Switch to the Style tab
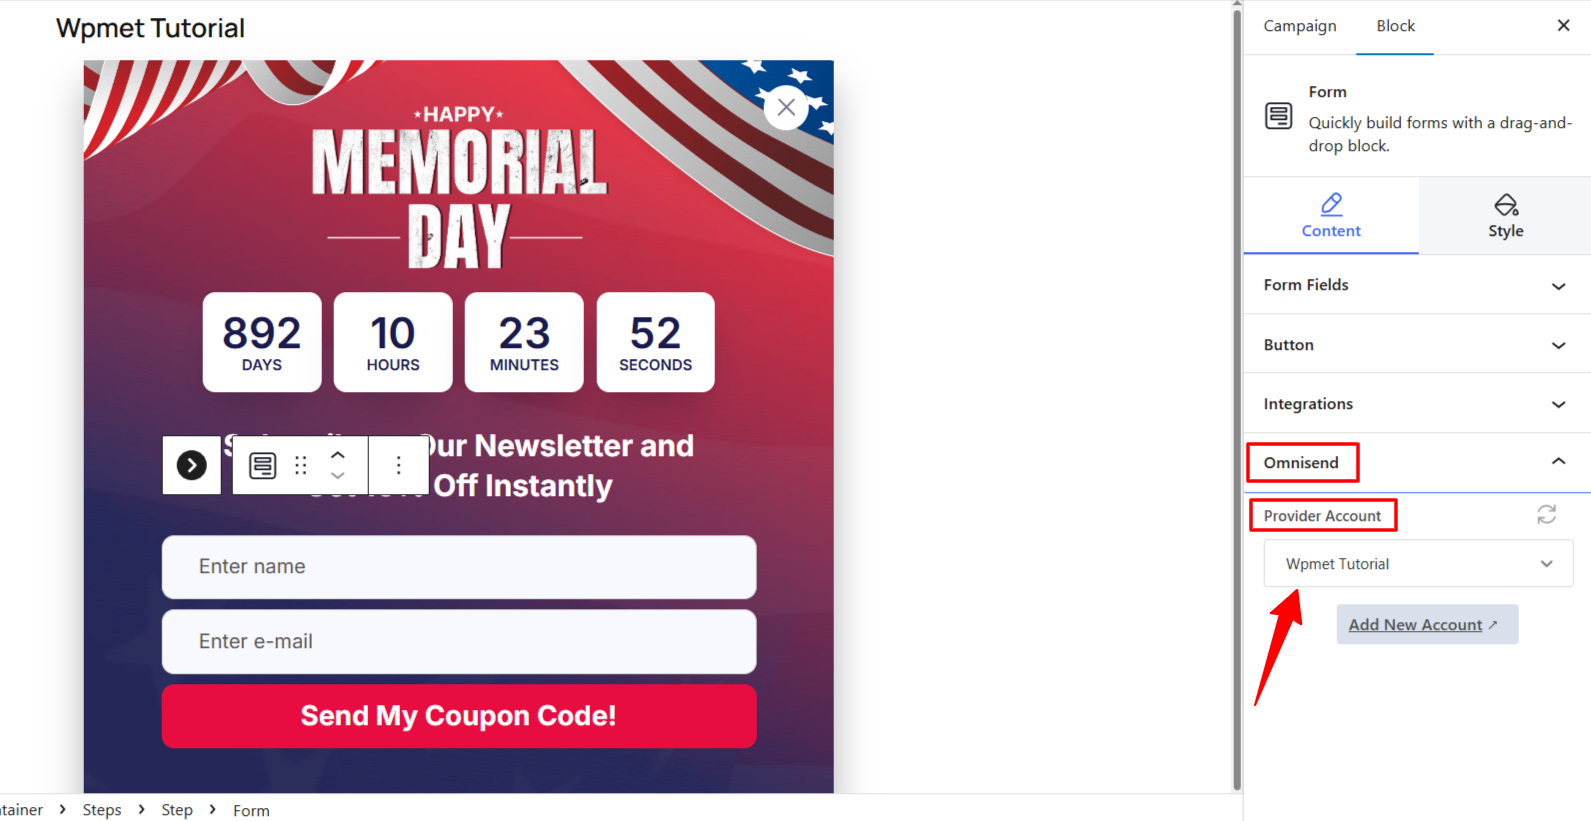 (1505, 216)
